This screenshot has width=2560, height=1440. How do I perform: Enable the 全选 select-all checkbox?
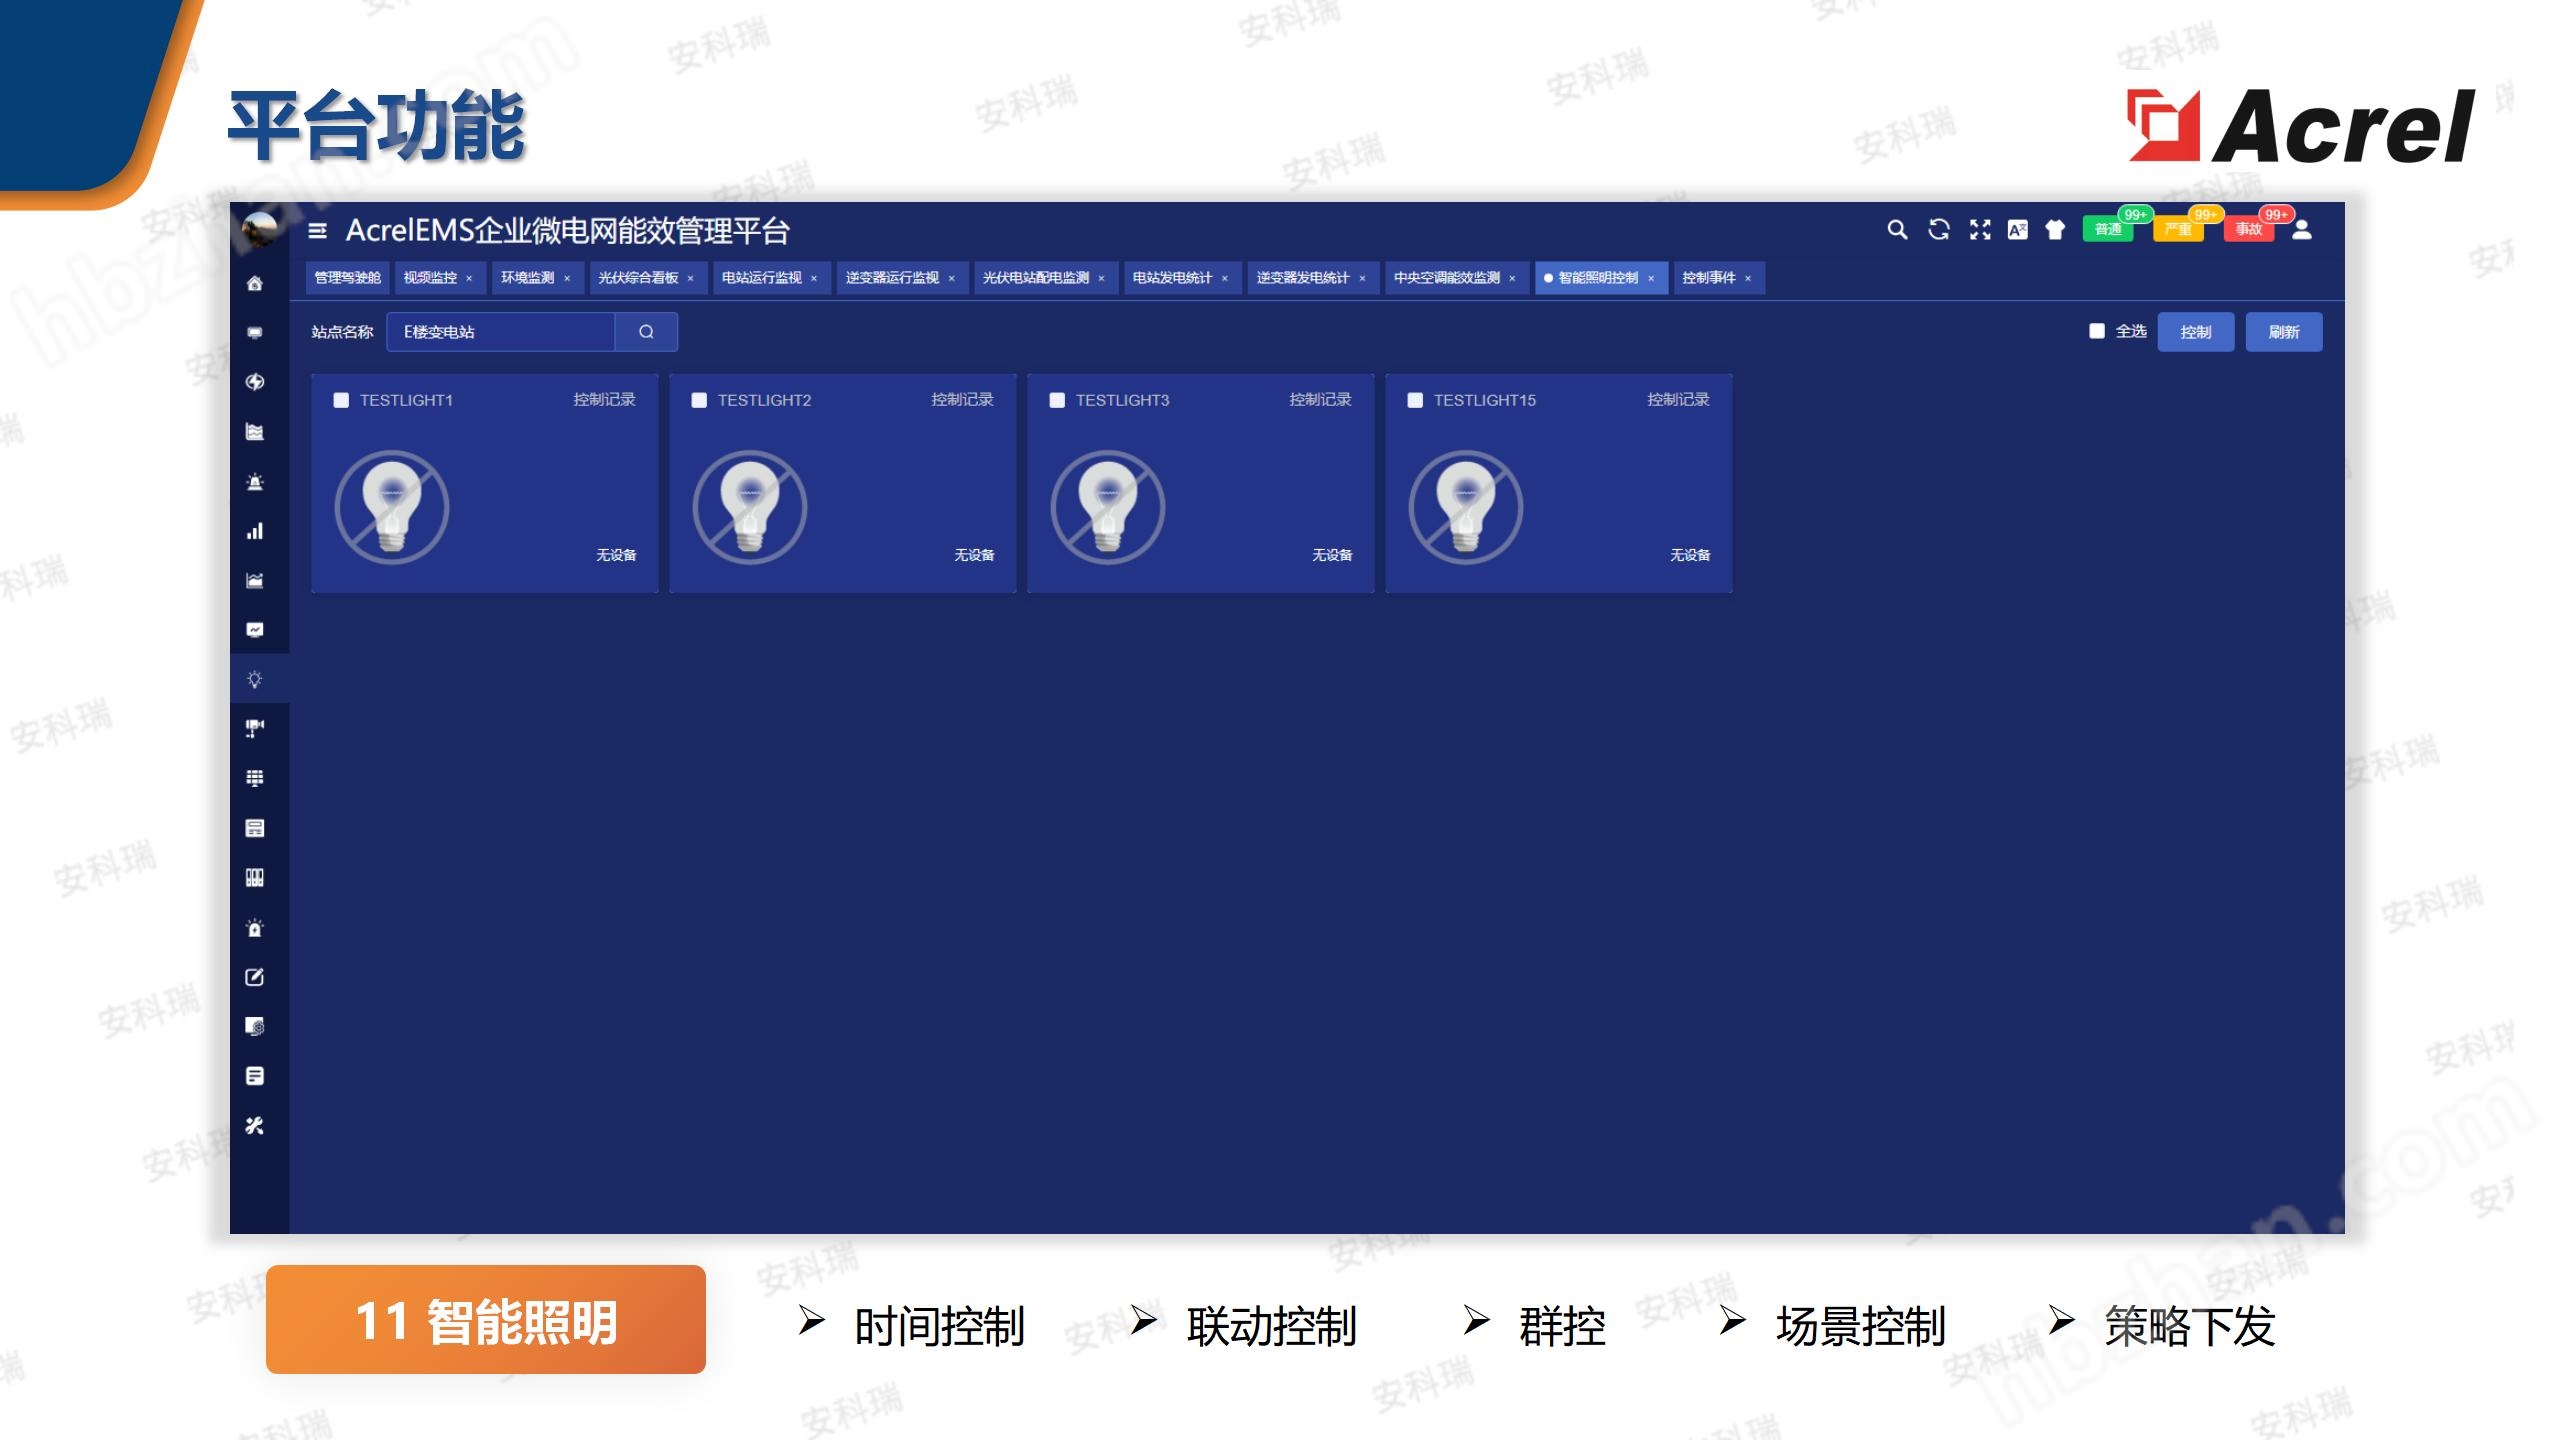point(2097,331)
